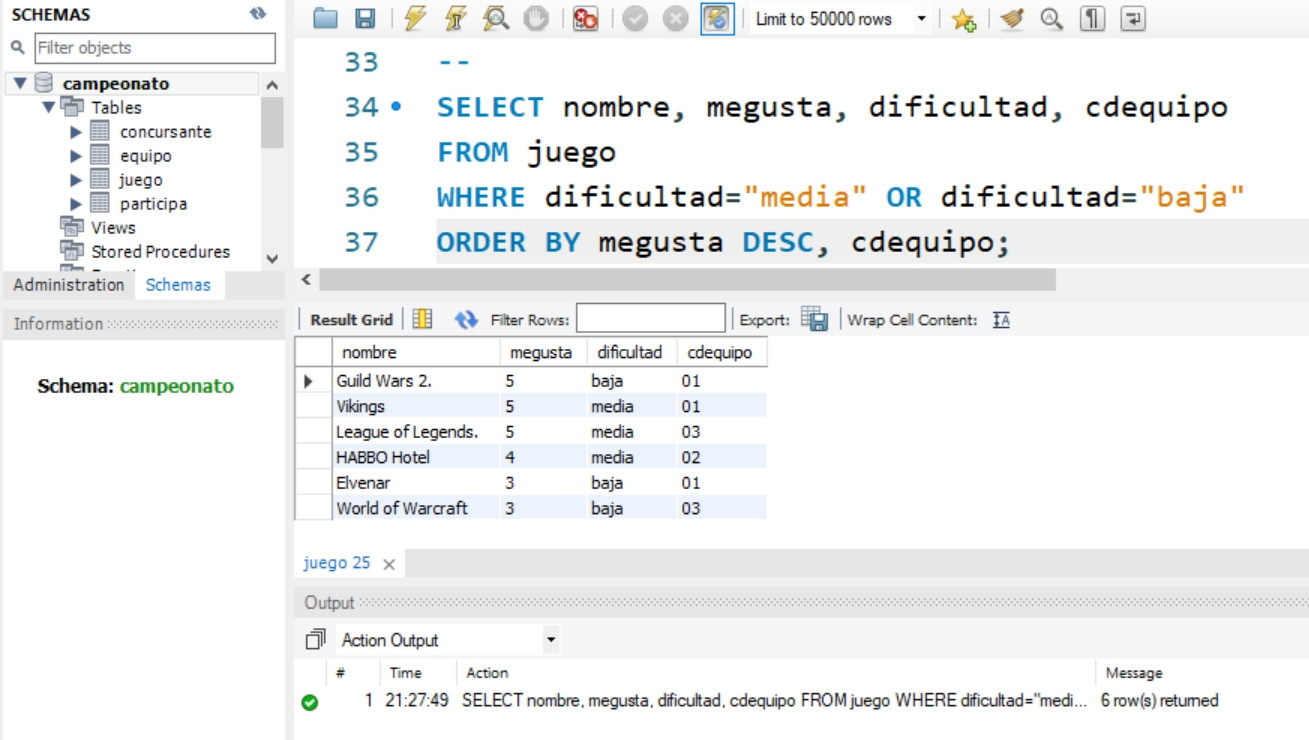Open a SQL script file from toolbar
This screenshot has height=740, width=1309.
(x=325, y=18)
